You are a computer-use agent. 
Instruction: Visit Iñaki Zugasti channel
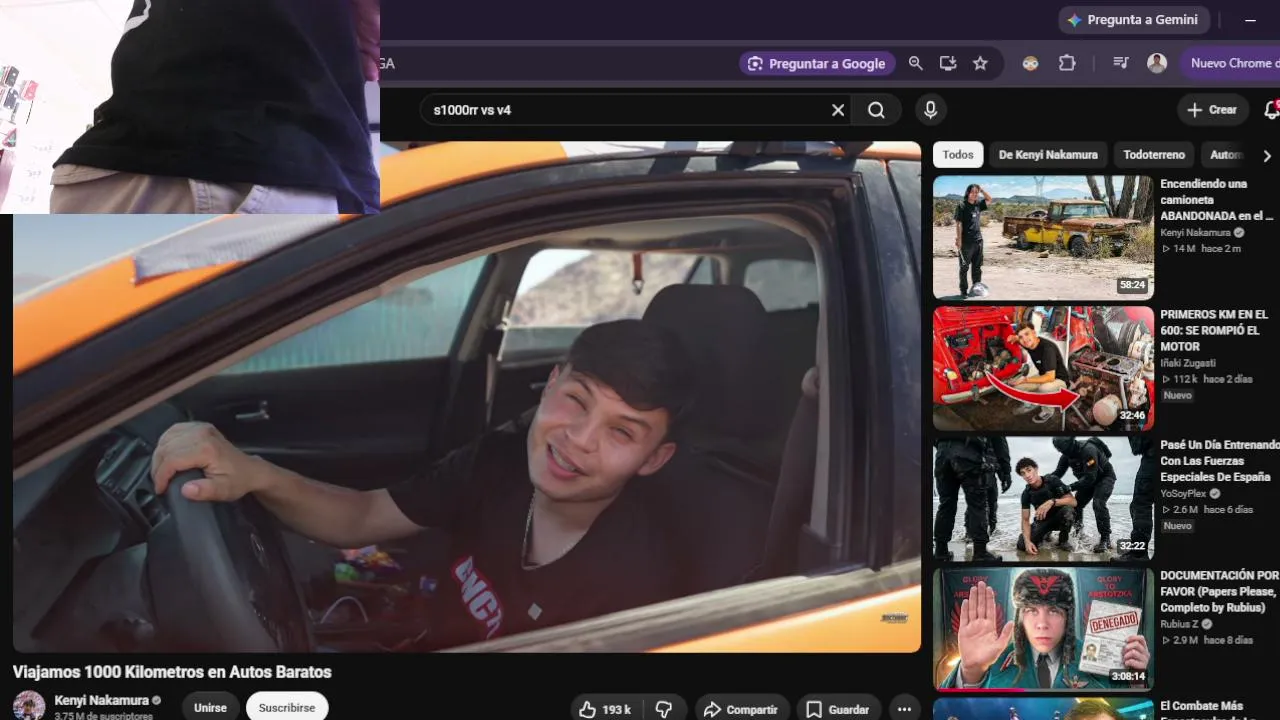1188,363
